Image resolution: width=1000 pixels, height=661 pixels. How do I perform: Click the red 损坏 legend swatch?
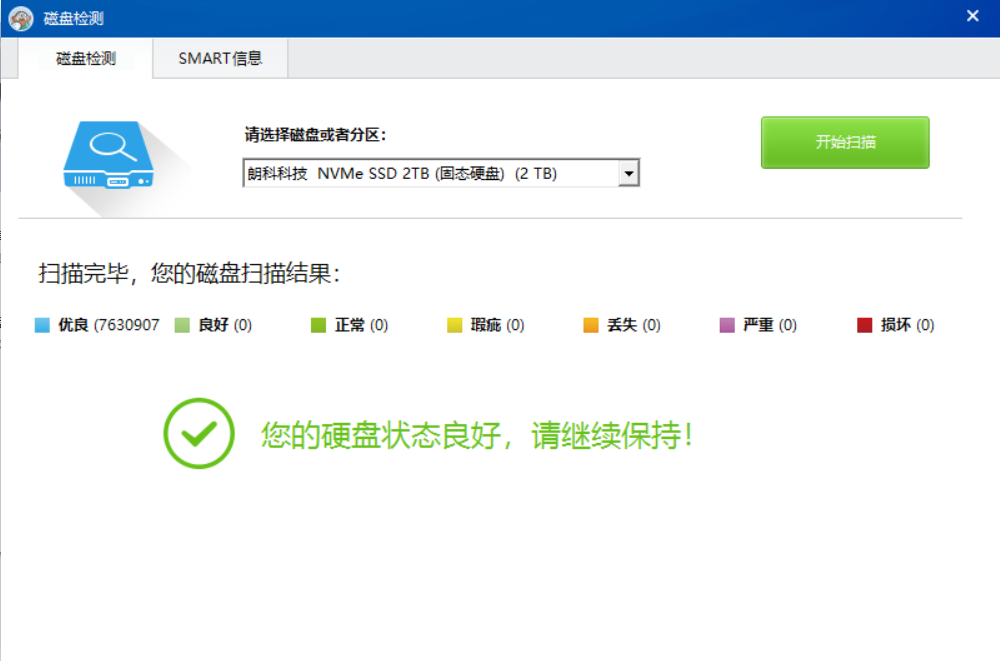click(x=865, y=325)
